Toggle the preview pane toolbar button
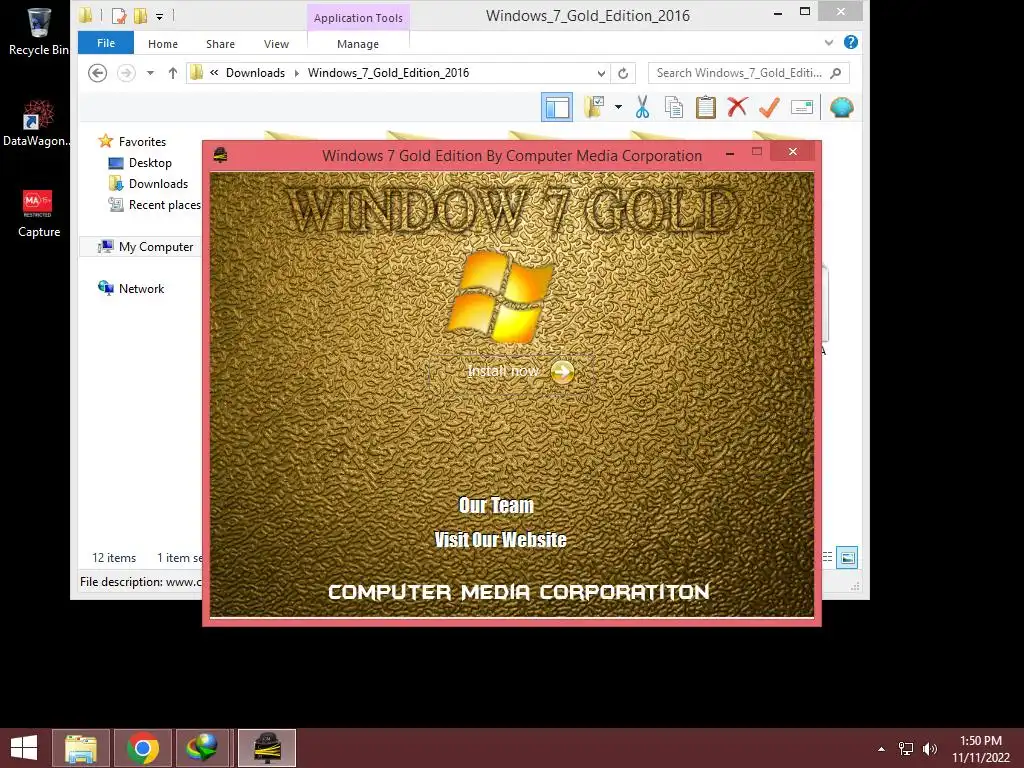This screenshot has height=768, width=1024. pyautogui.click(x=557, y=107)
